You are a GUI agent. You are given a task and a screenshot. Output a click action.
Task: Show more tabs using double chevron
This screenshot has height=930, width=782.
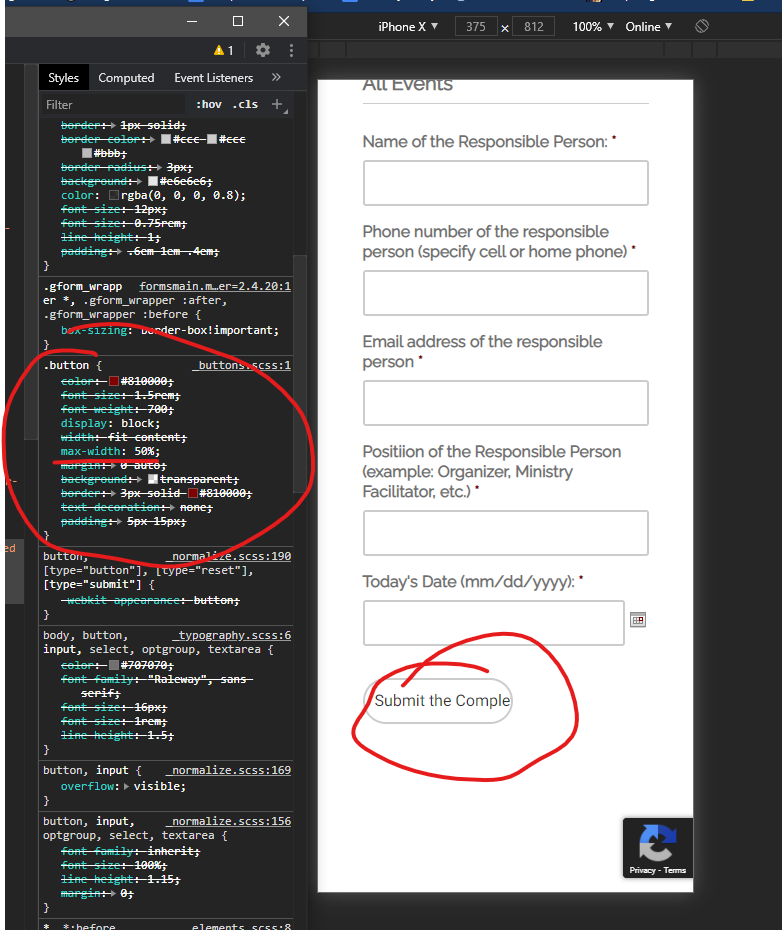click(276, 77)
